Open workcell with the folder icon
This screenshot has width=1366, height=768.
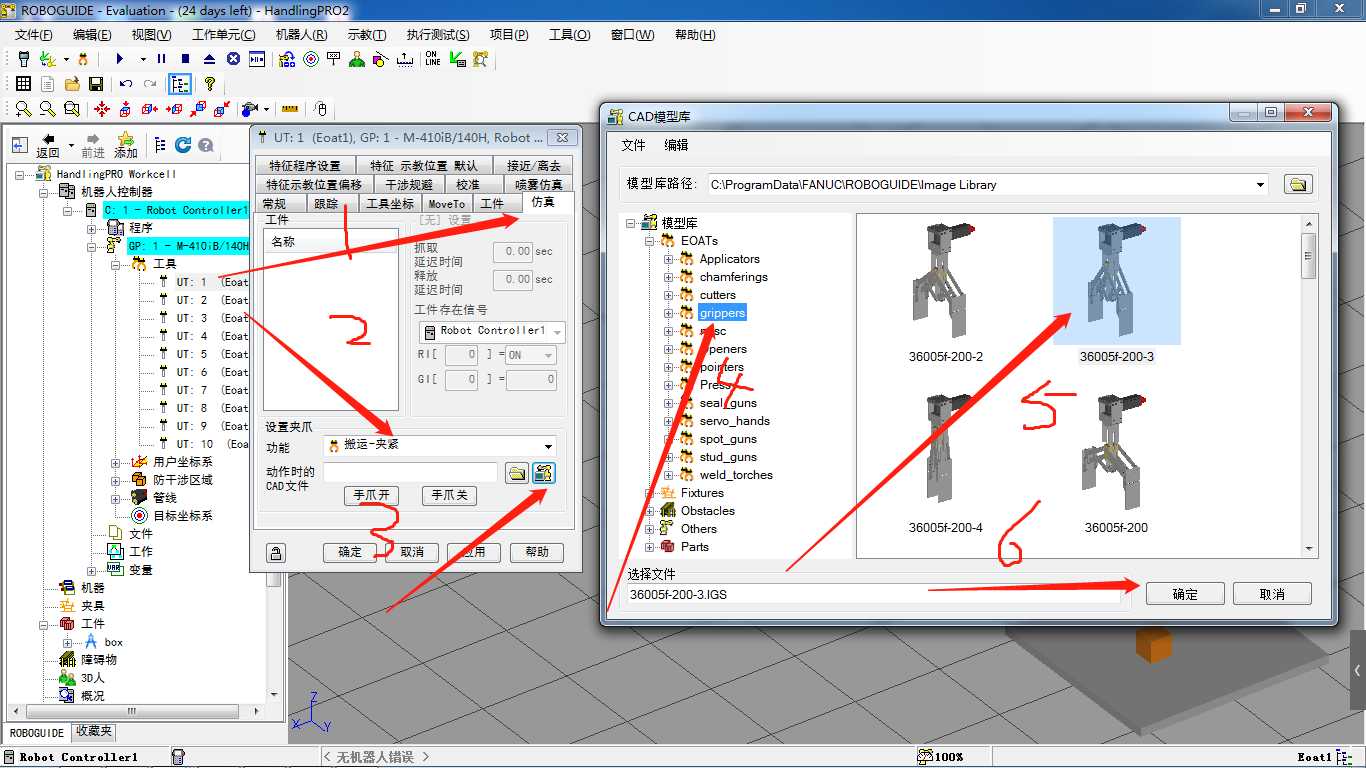[x=72, y=84]
